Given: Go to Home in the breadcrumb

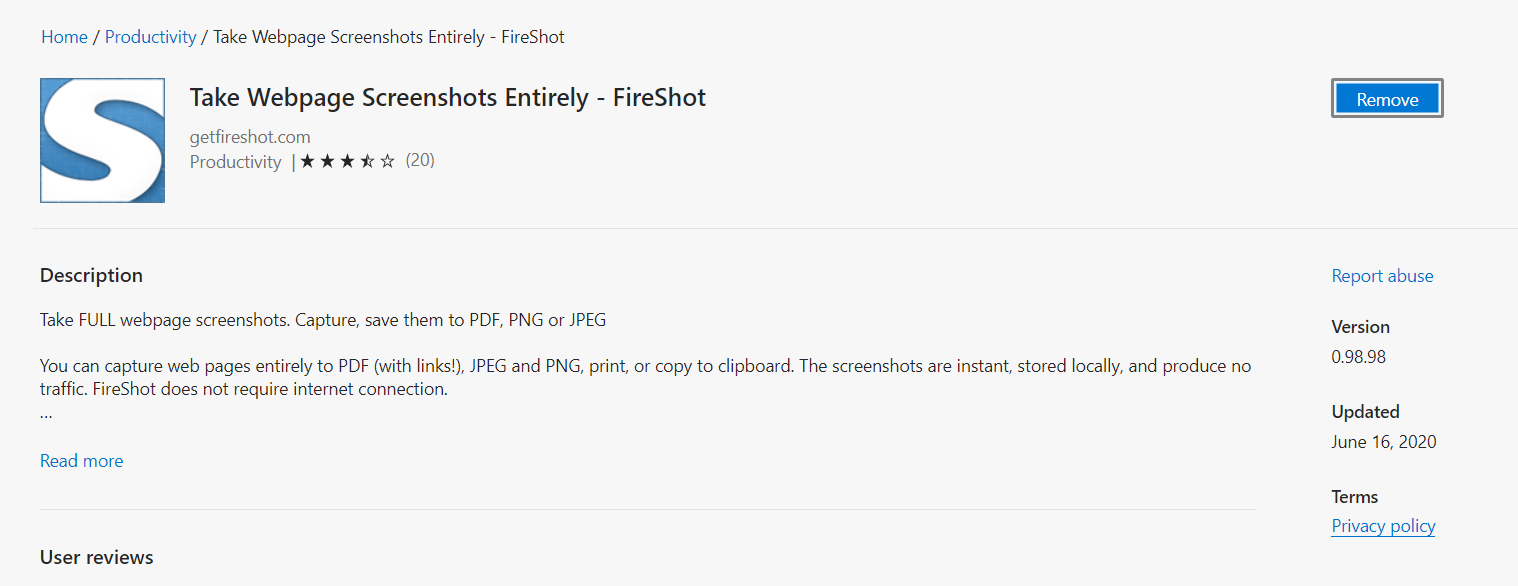Looking at the screenshot, I should [64, 37].
